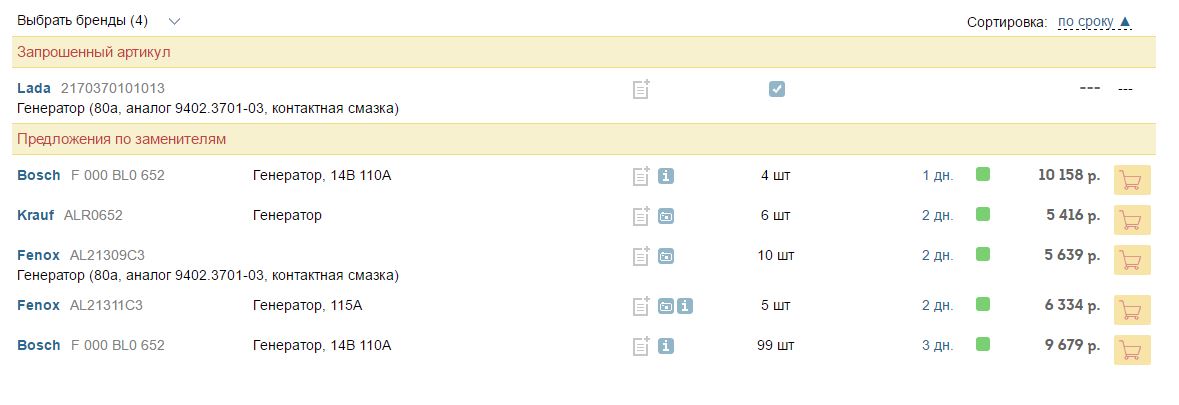Screen dimensions: 1179x405
Task: Open photo icon for Fenox AL21309C3
Action: (666, 256)
